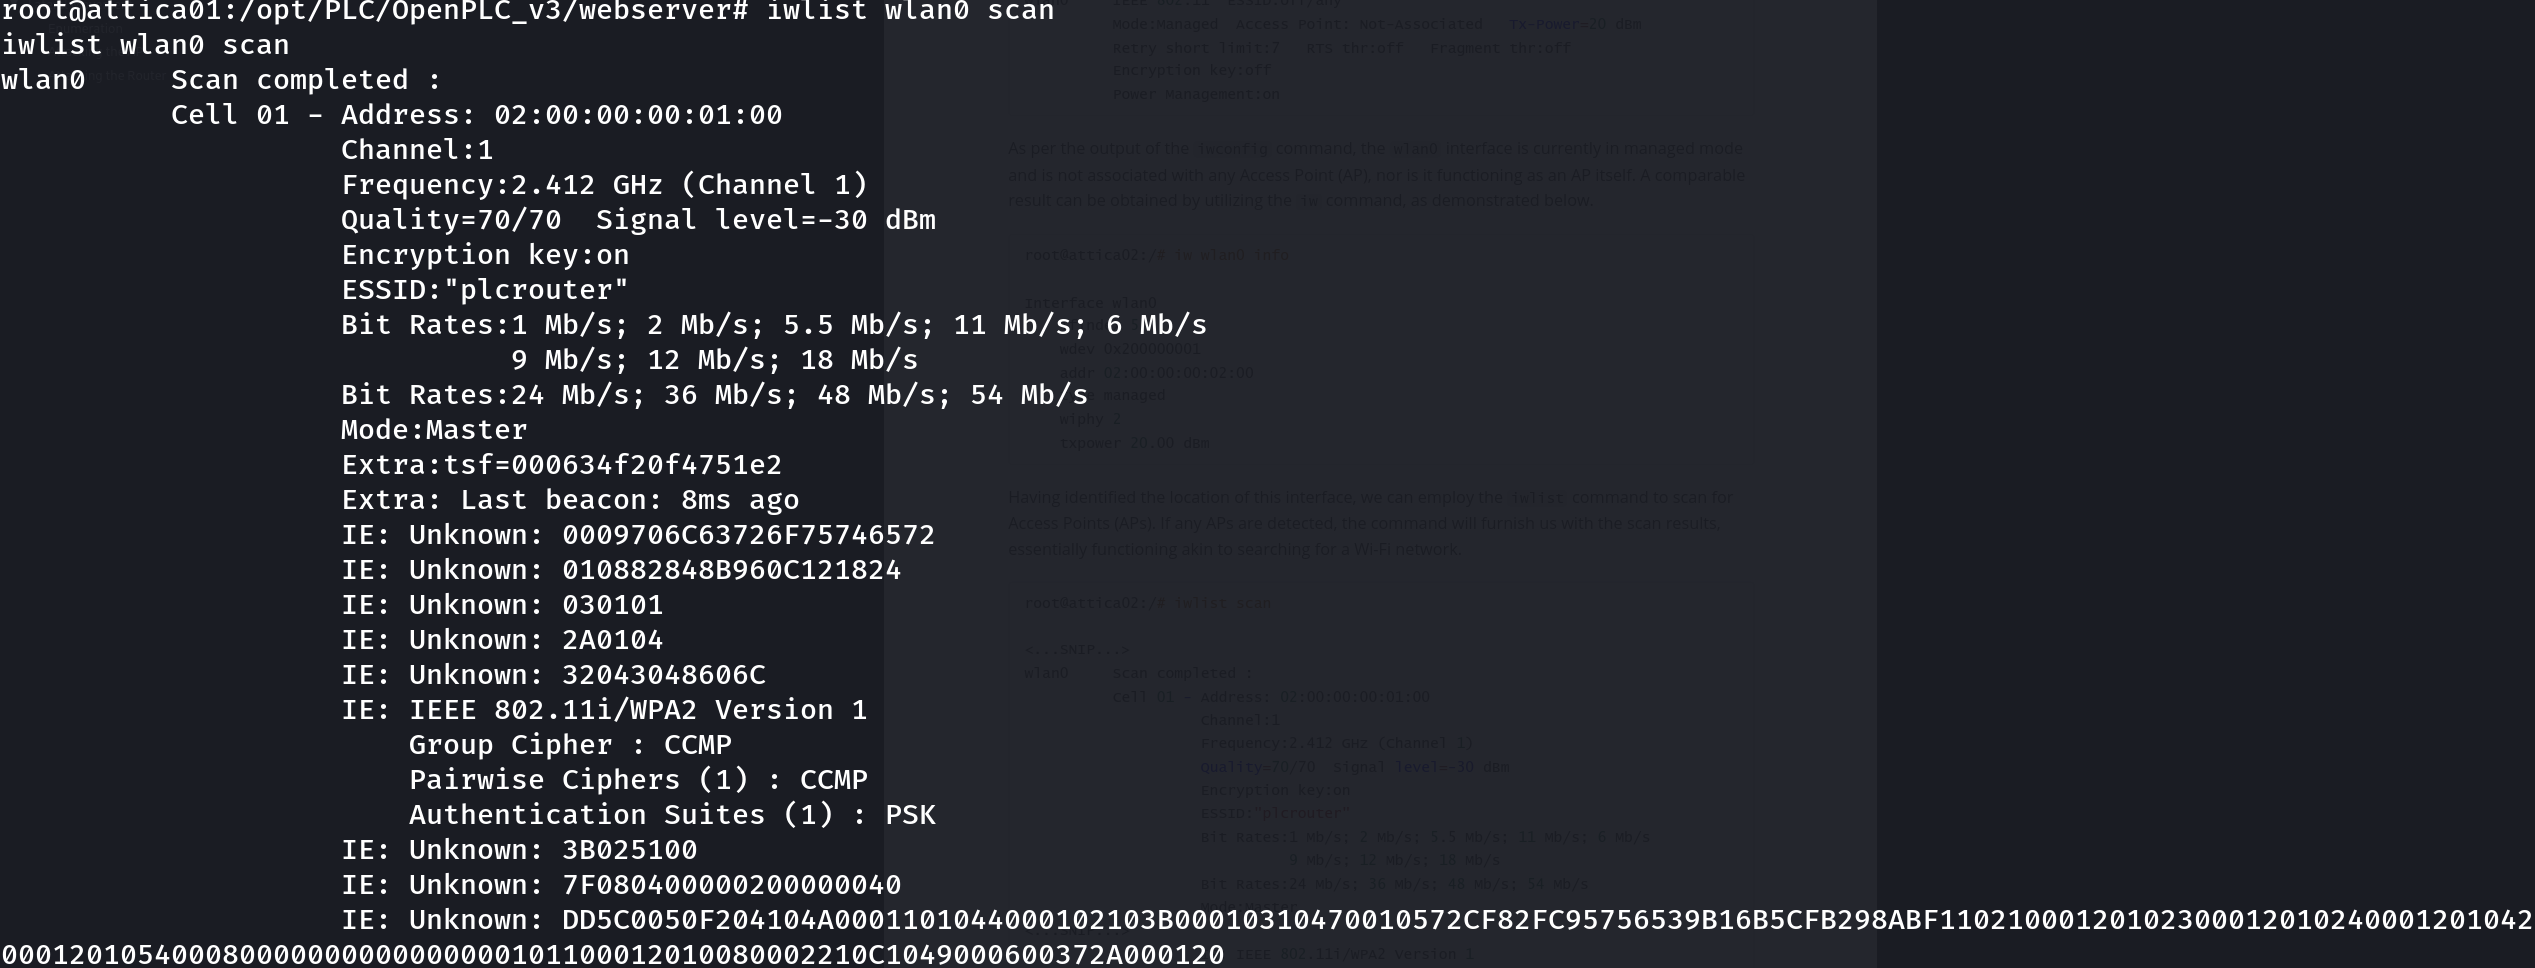This screenshot has width=2535, height=968.
Task: Select the Quality=70/70 text
Action: point(451,220)
